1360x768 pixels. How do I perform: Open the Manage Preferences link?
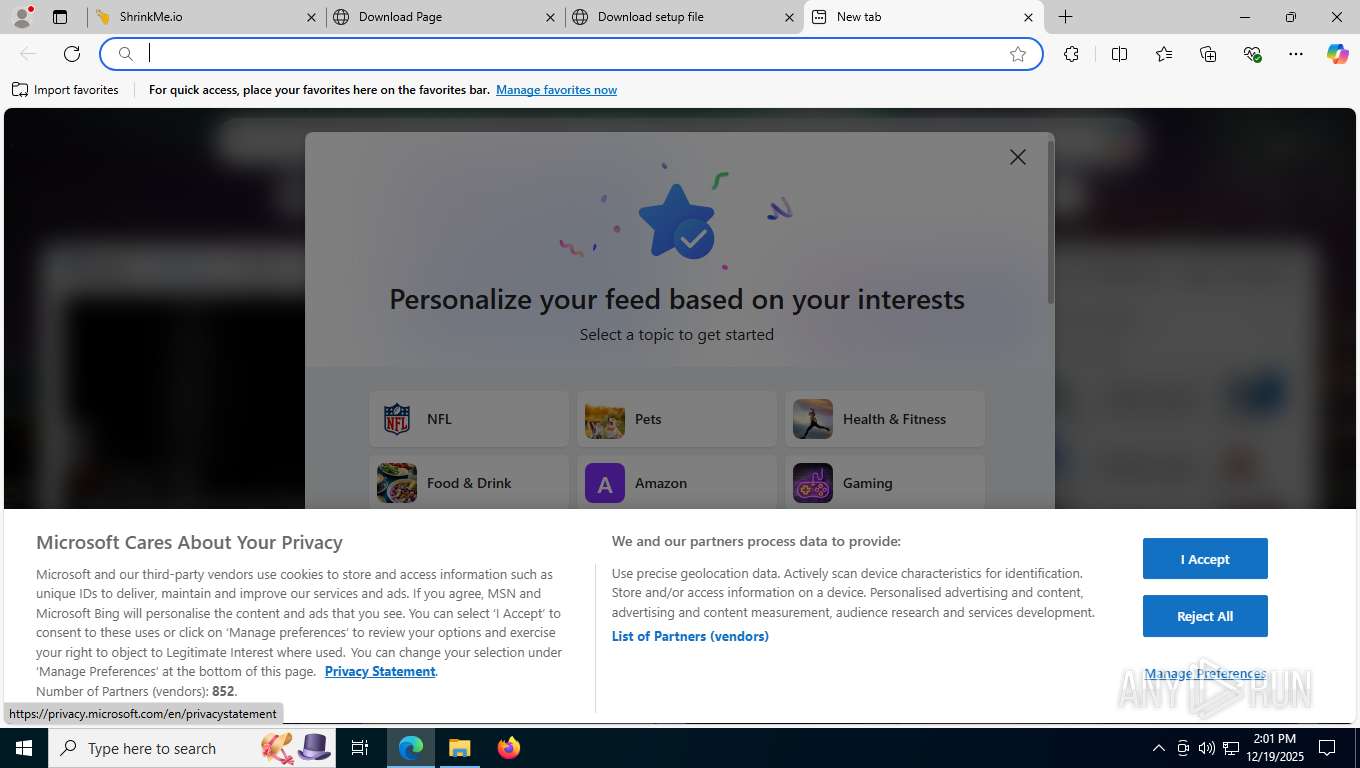1205,674
